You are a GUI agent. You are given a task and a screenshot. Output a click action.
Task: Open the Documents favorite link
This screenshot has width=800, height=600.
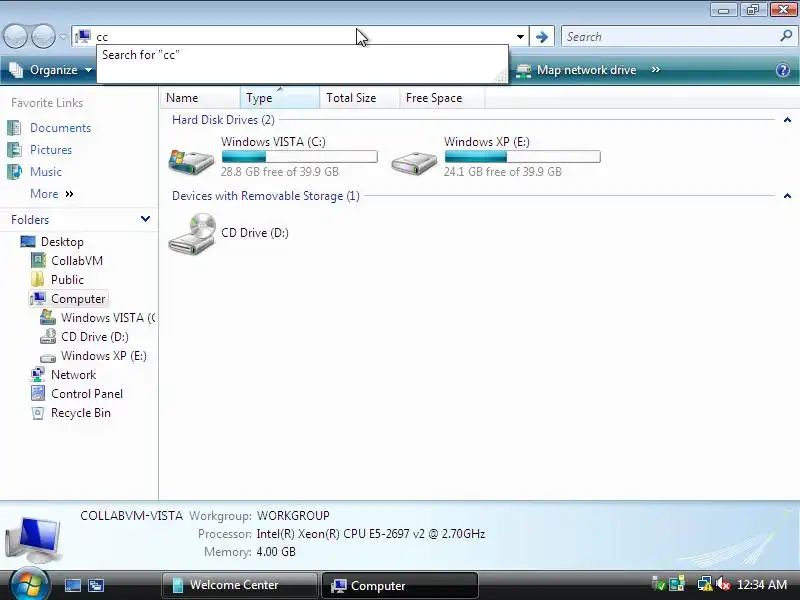[60, 128]
